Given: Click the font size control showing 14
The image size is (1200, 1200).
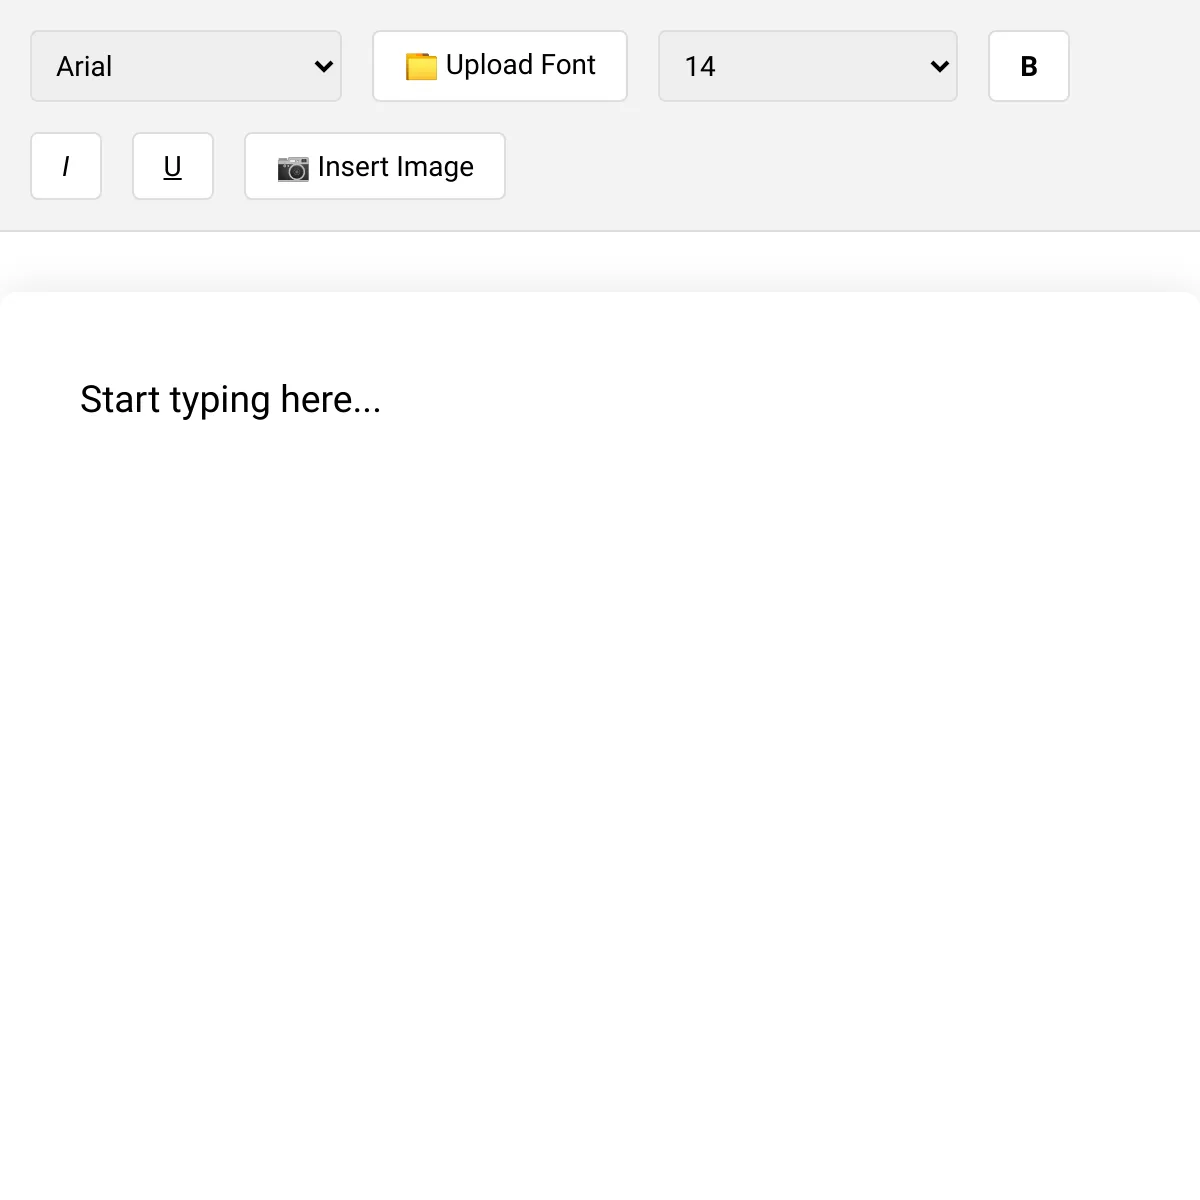Looking at the screenshot, I should [808, 66].
